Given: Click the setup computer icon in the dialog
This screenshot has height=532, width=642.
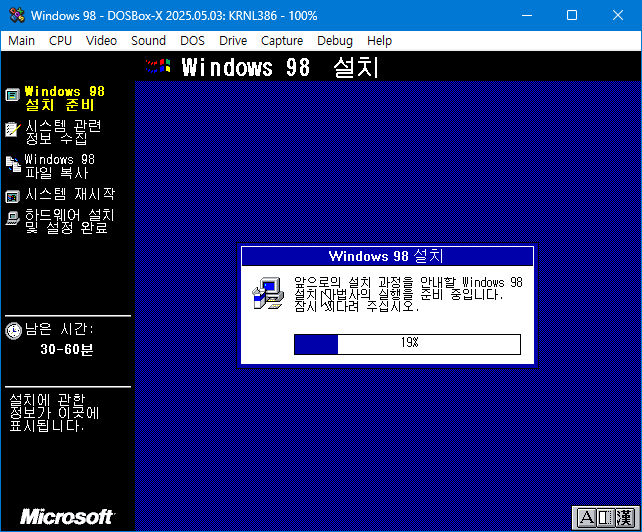Looking at the screenshot, I should (268, 293).
